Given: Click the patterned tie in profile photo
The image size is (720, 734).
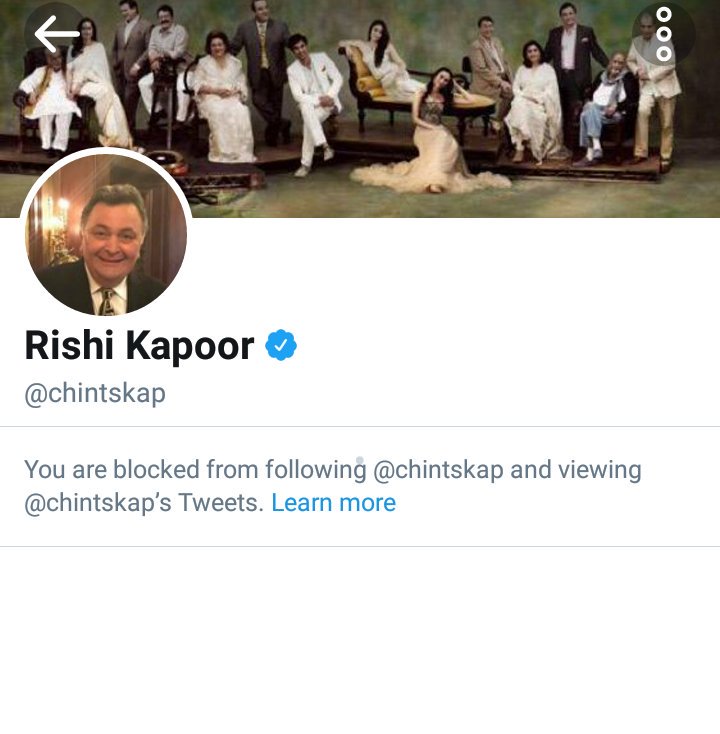Looking at the screenshot, I should 107,302.
